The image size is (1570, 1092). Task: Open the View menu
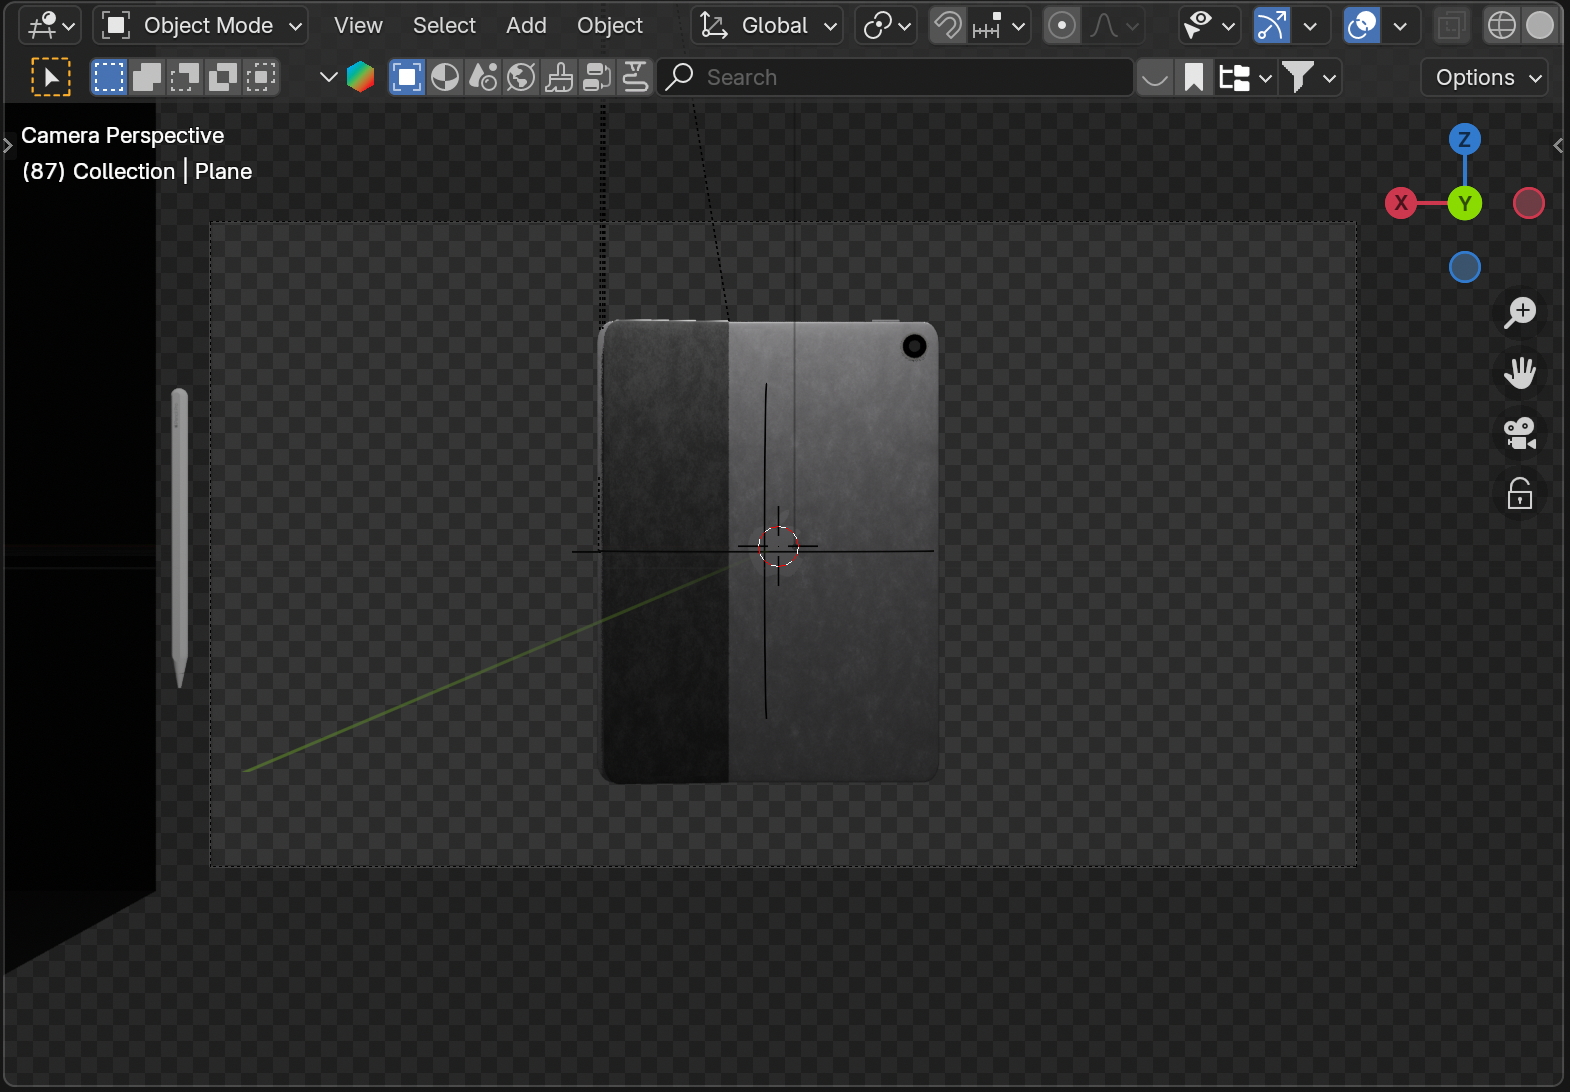(358, 26)
